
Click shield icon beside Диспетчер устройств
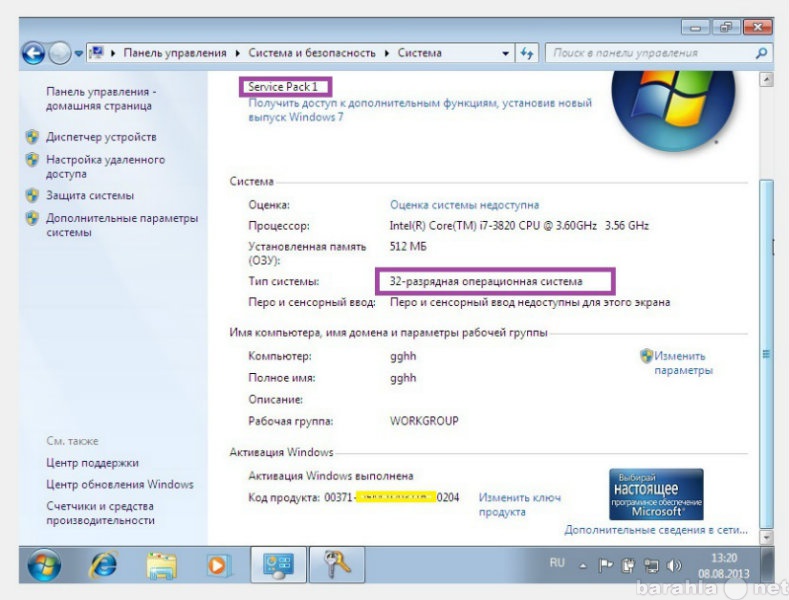pyautogui.click(x=32, y=137)
